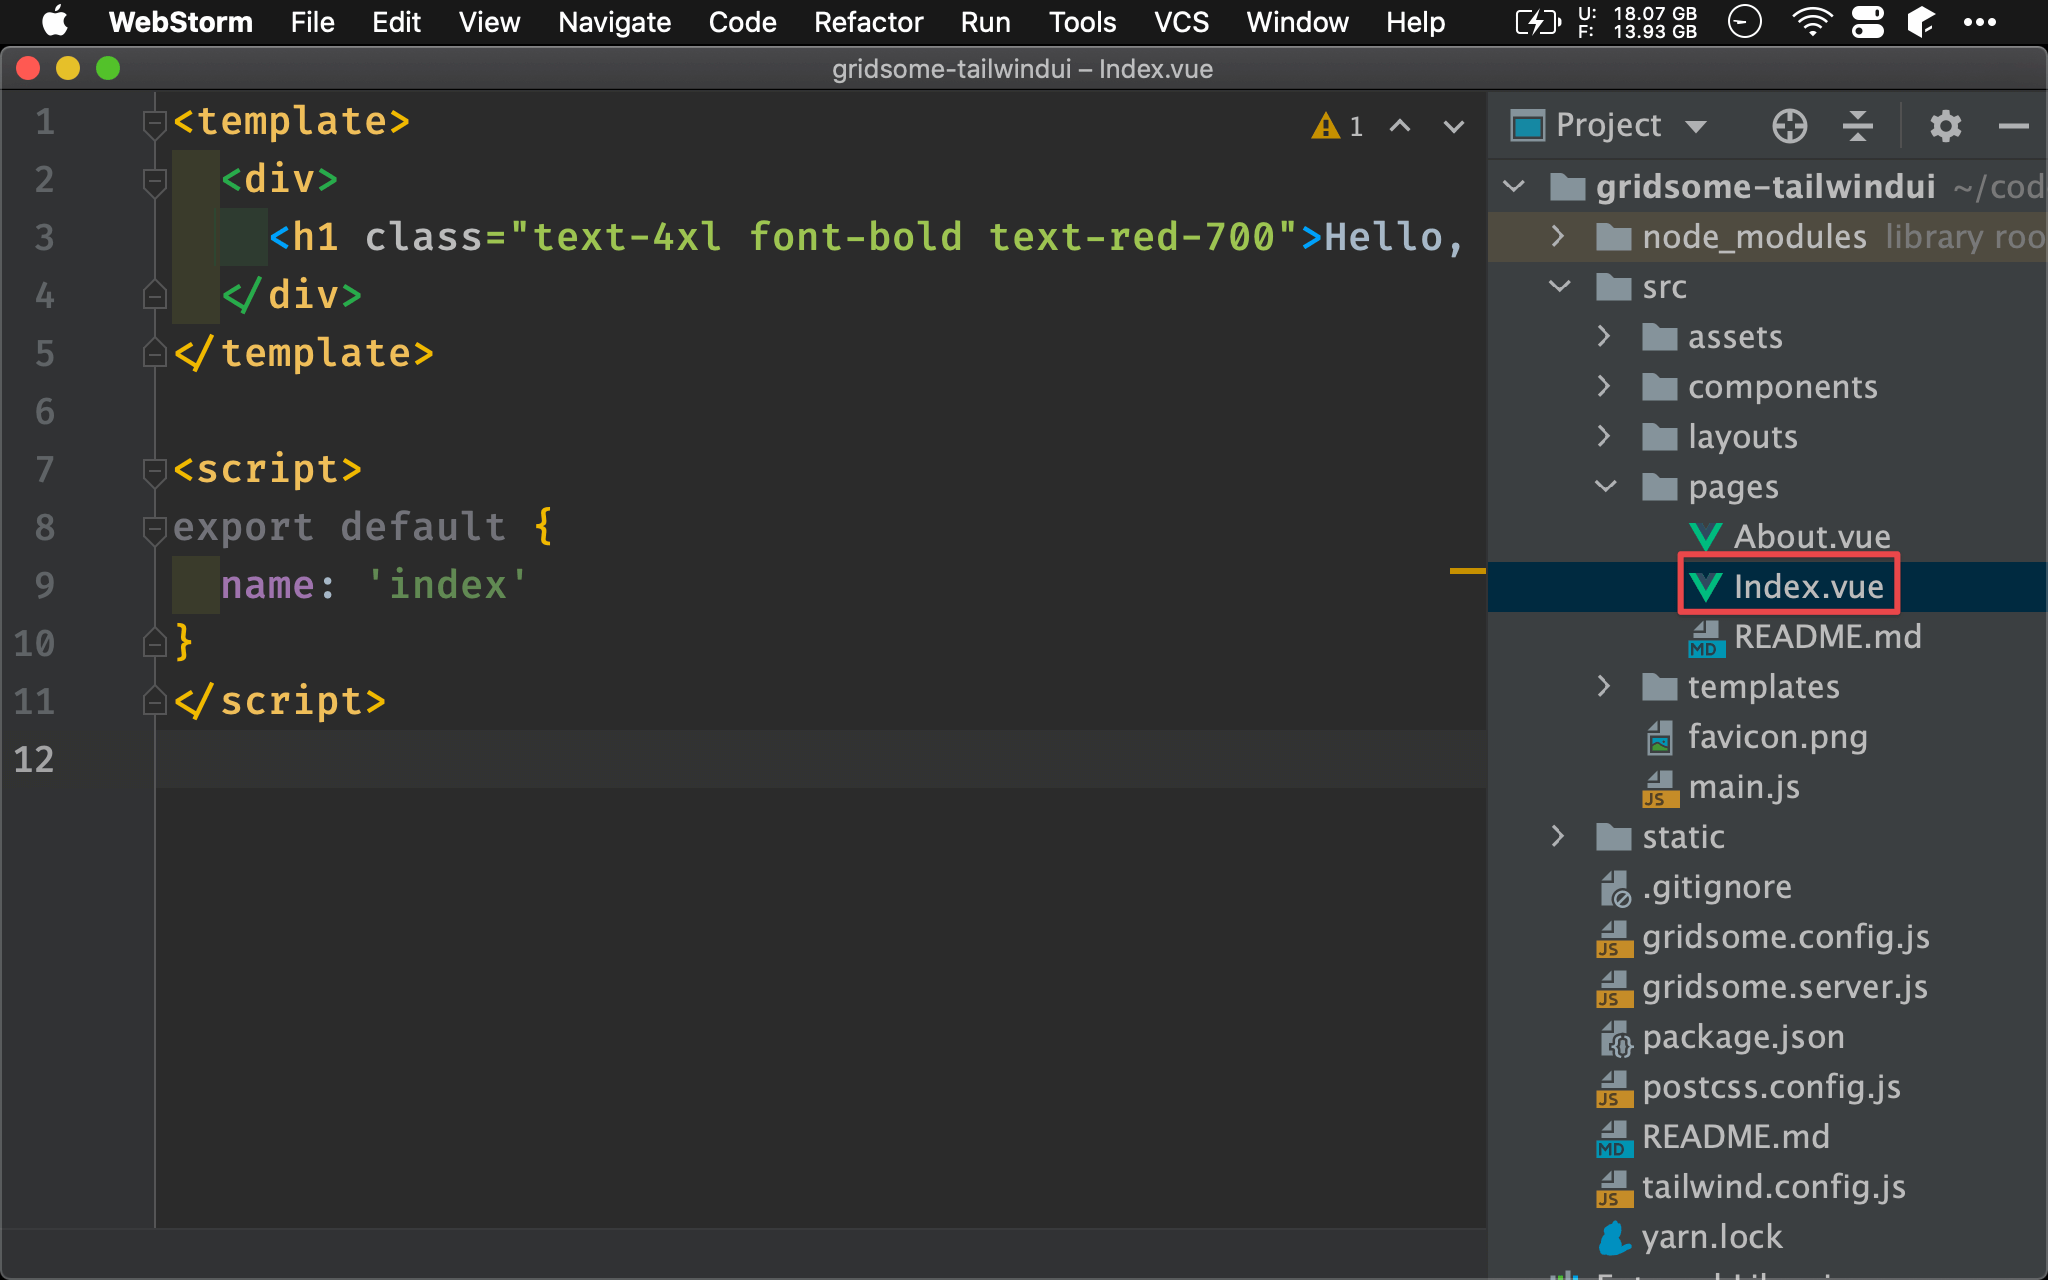This screenshot has width=2048, height=1280.
Task: Select tailwind.config.js file name
Action: click(1774, 1187)
